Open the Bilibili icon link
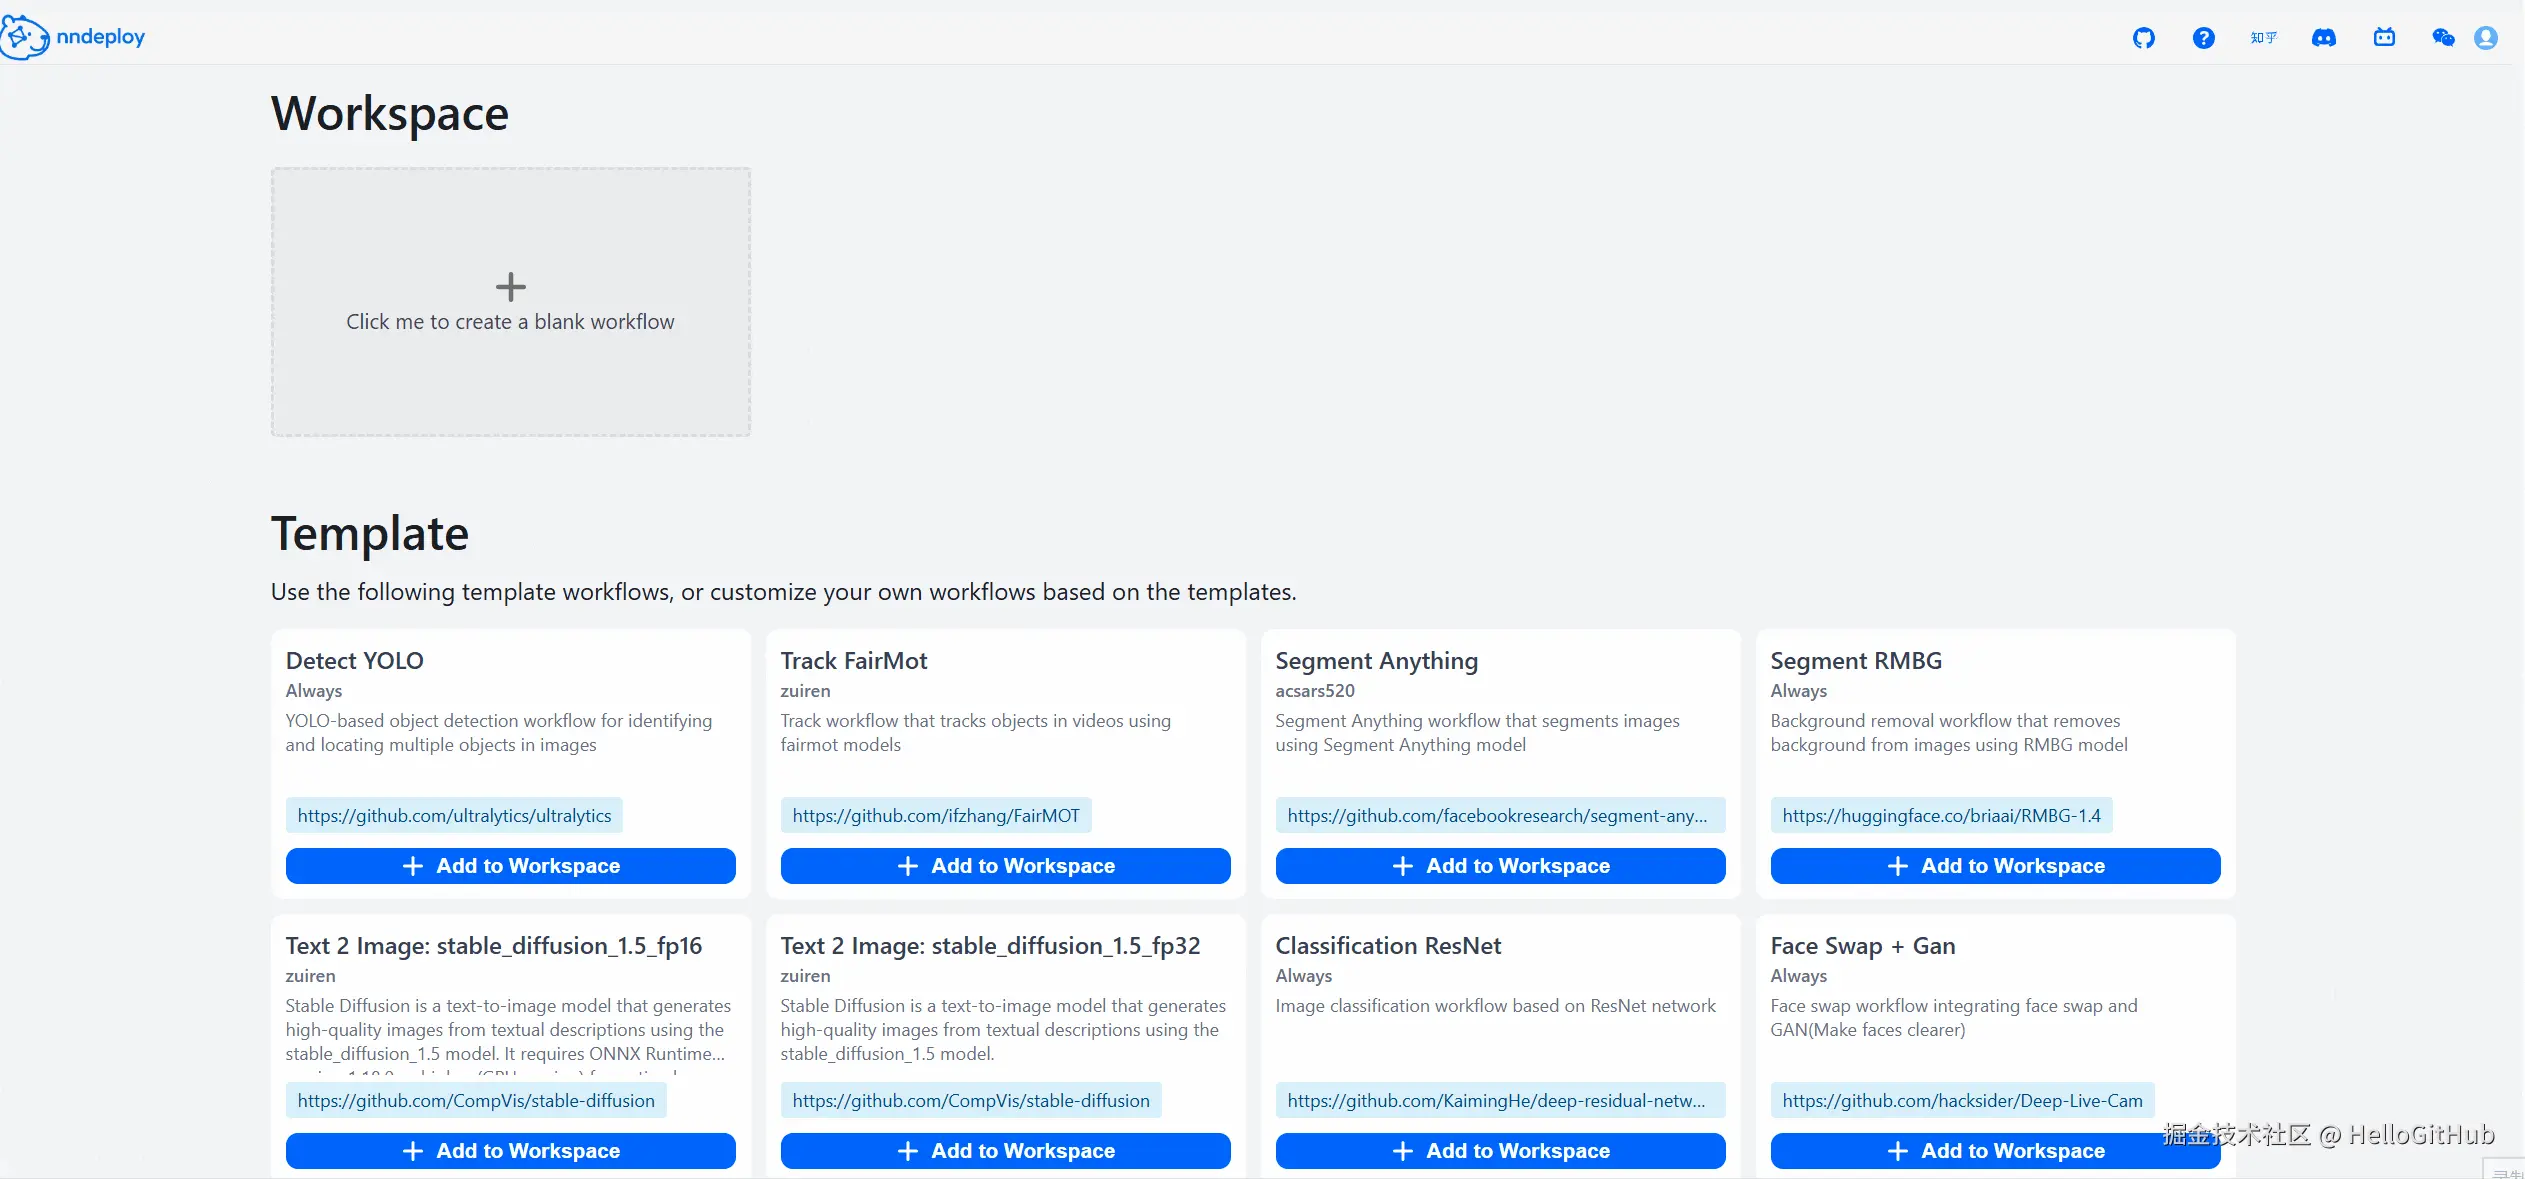 point(2384,38)
